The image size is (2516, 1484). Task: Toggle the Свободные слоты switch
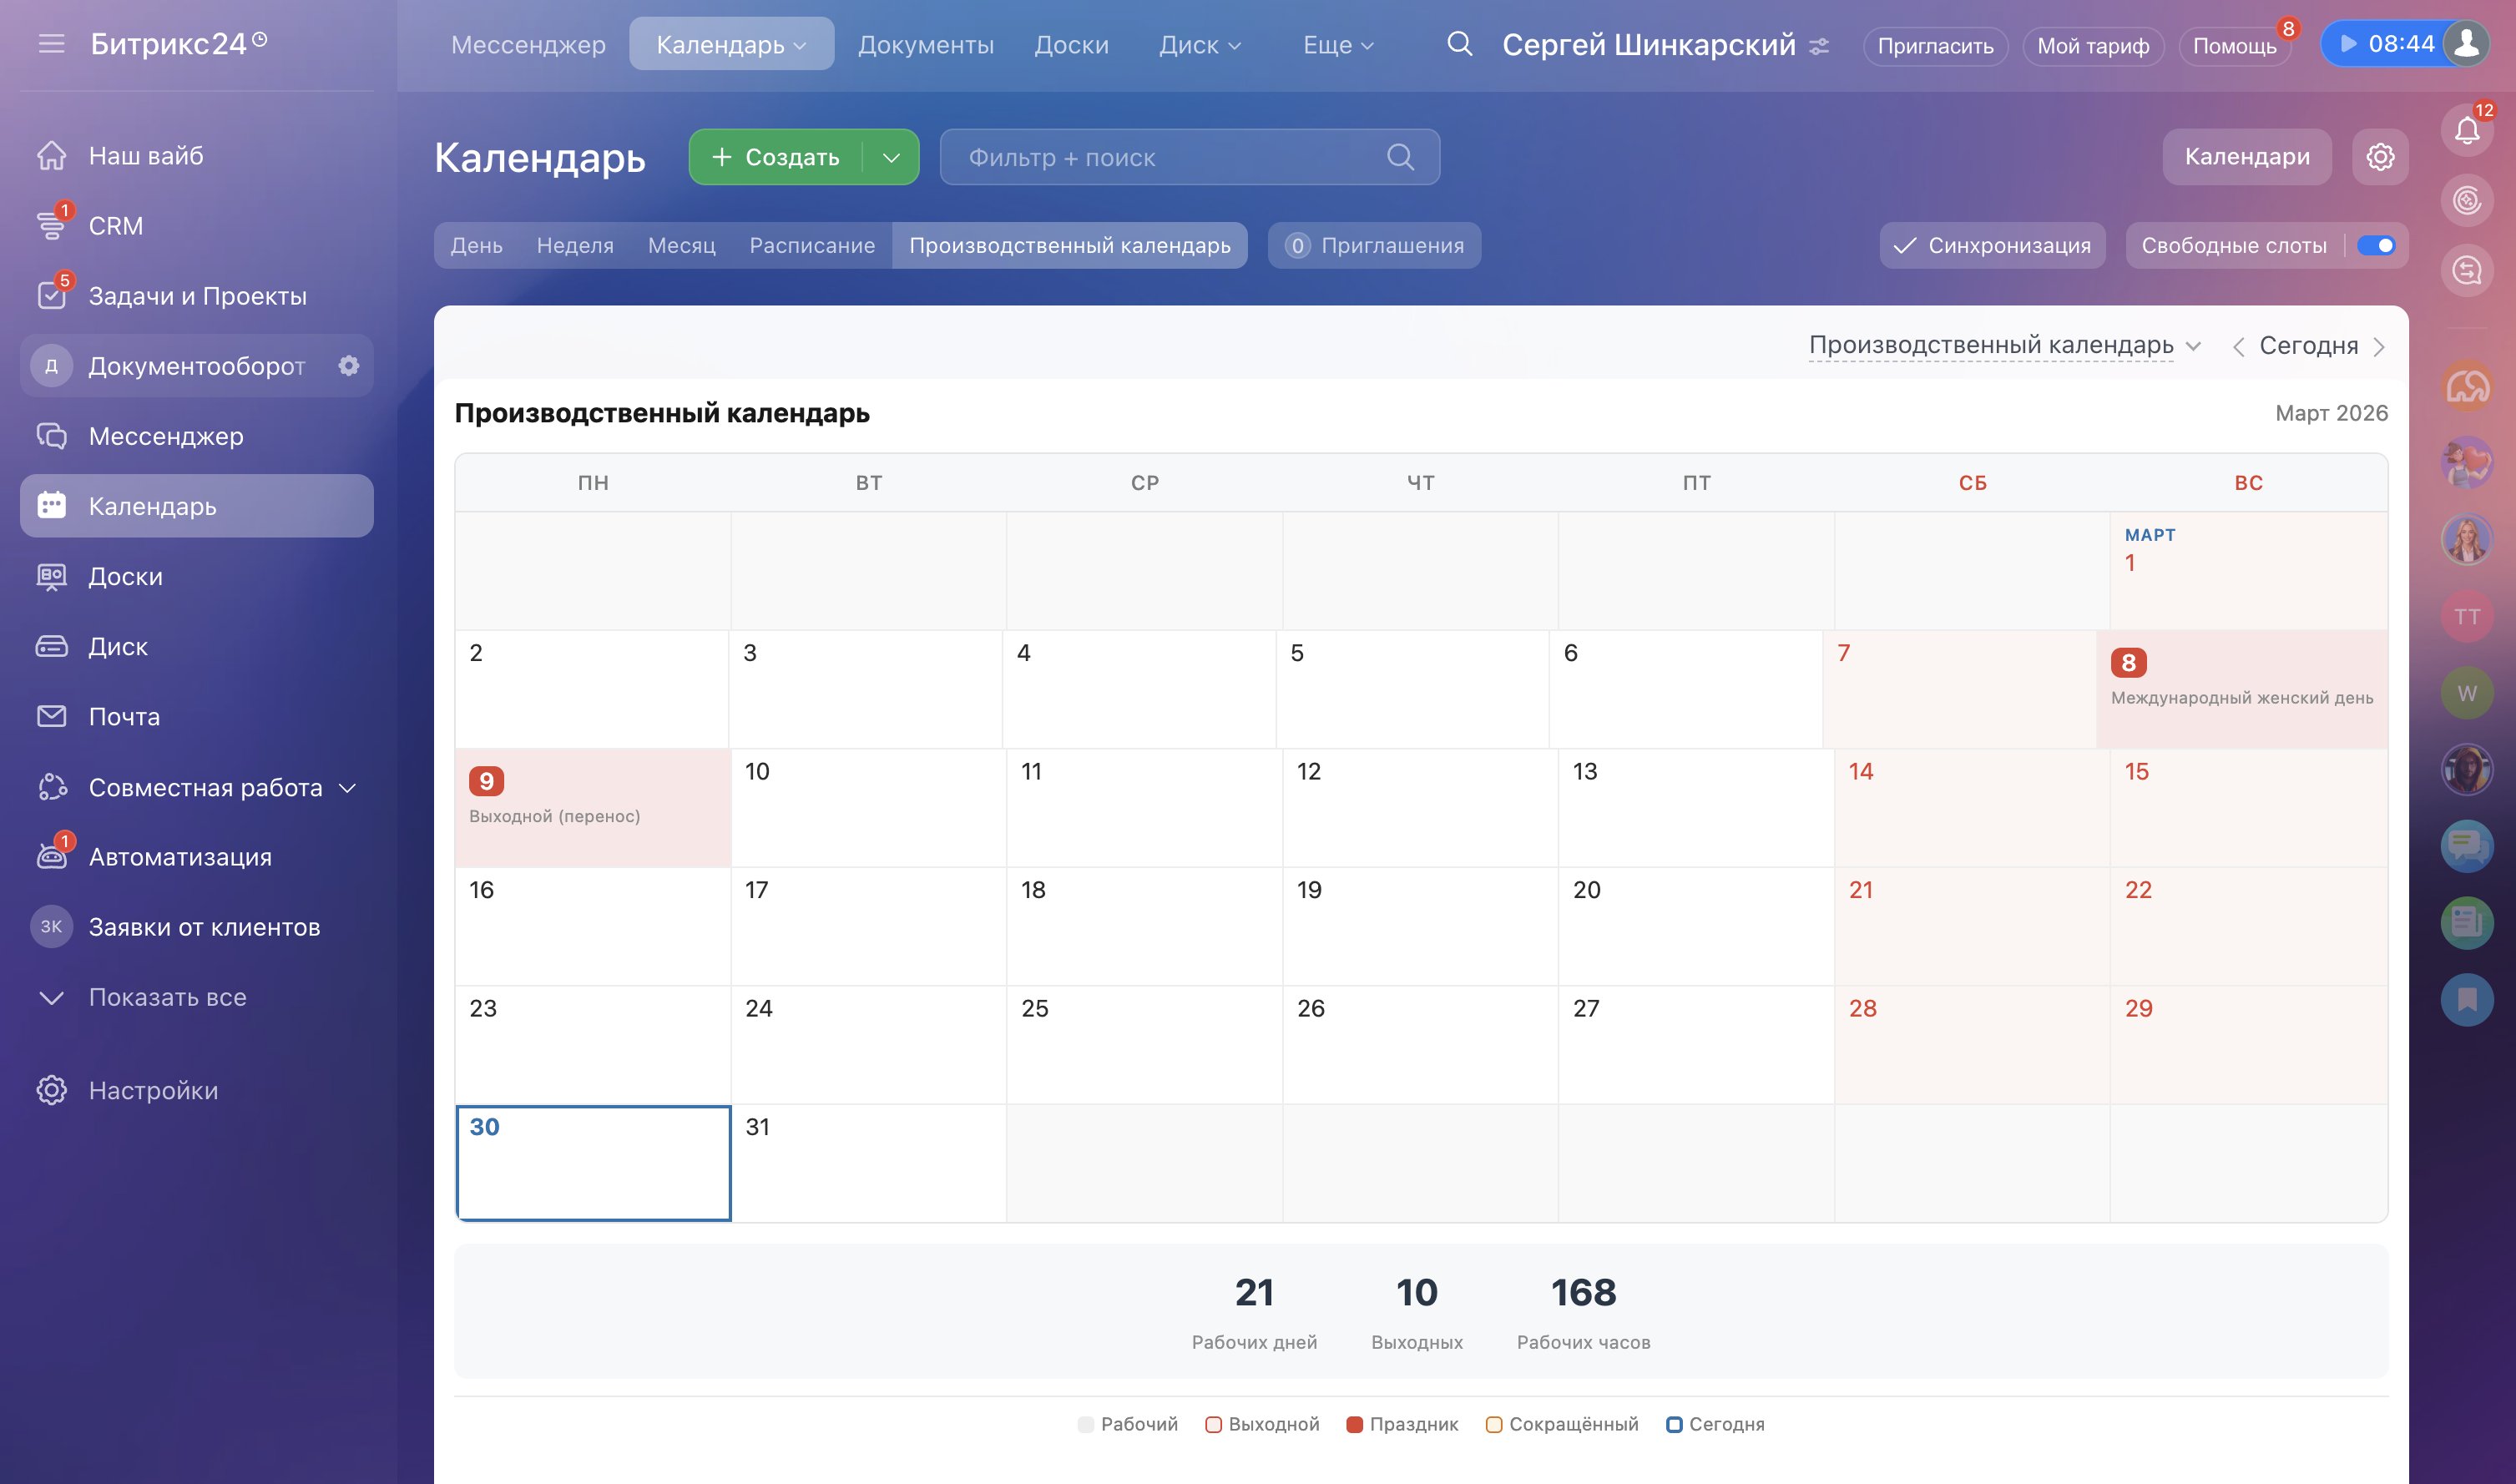(2375, 246)
